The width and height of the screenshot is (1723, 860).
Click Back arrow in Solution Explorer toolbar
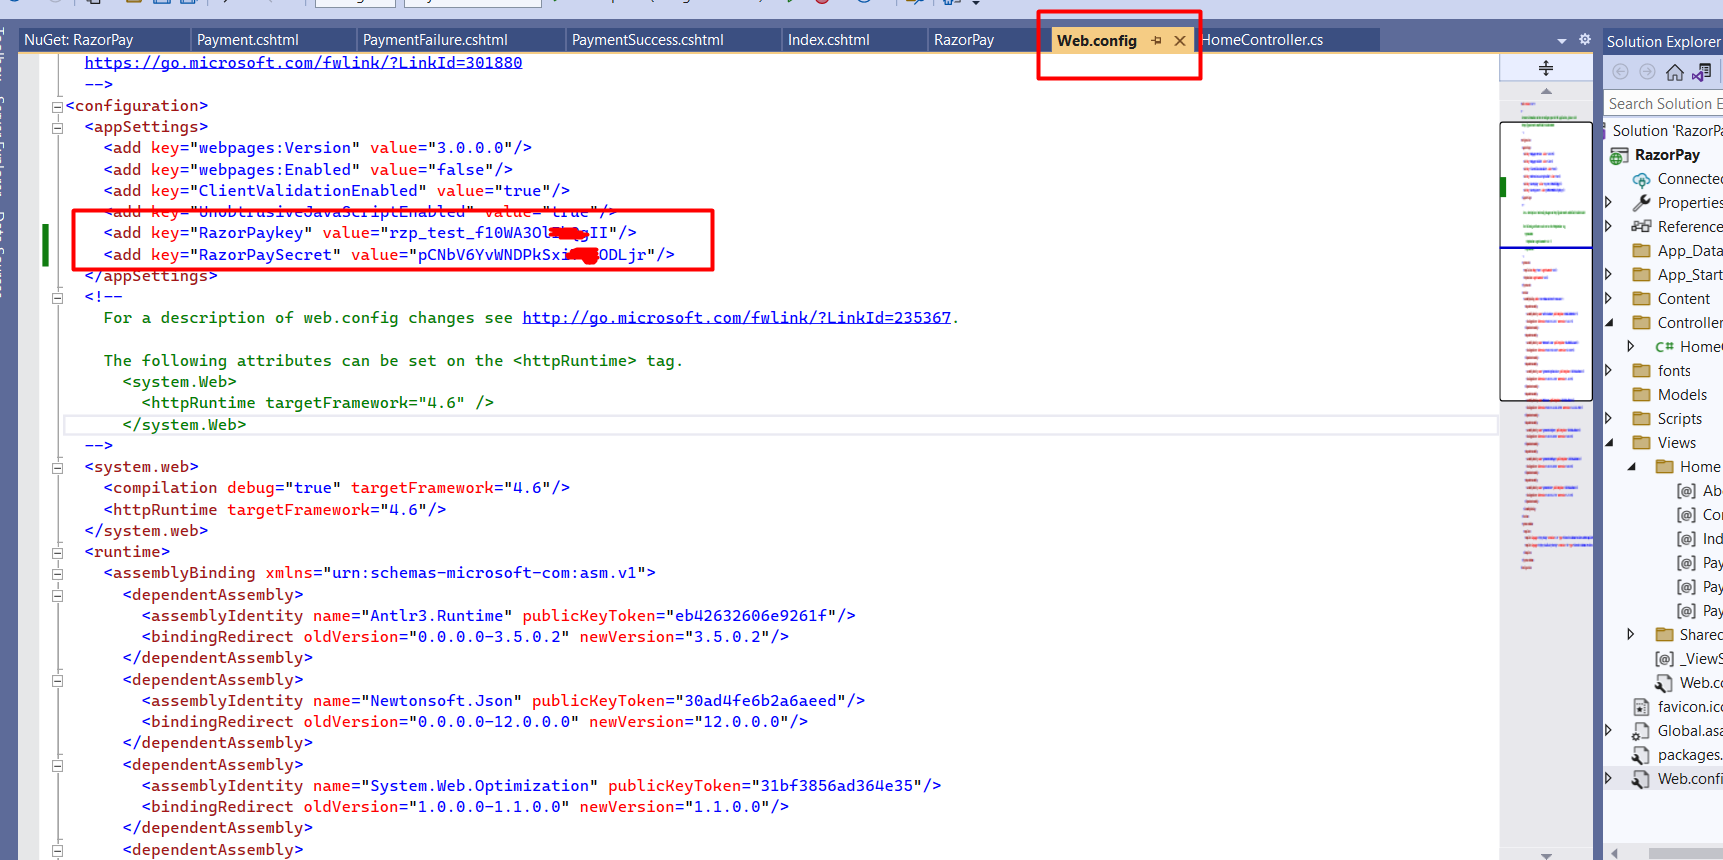pyautogui.click(x=1620, y=72)
